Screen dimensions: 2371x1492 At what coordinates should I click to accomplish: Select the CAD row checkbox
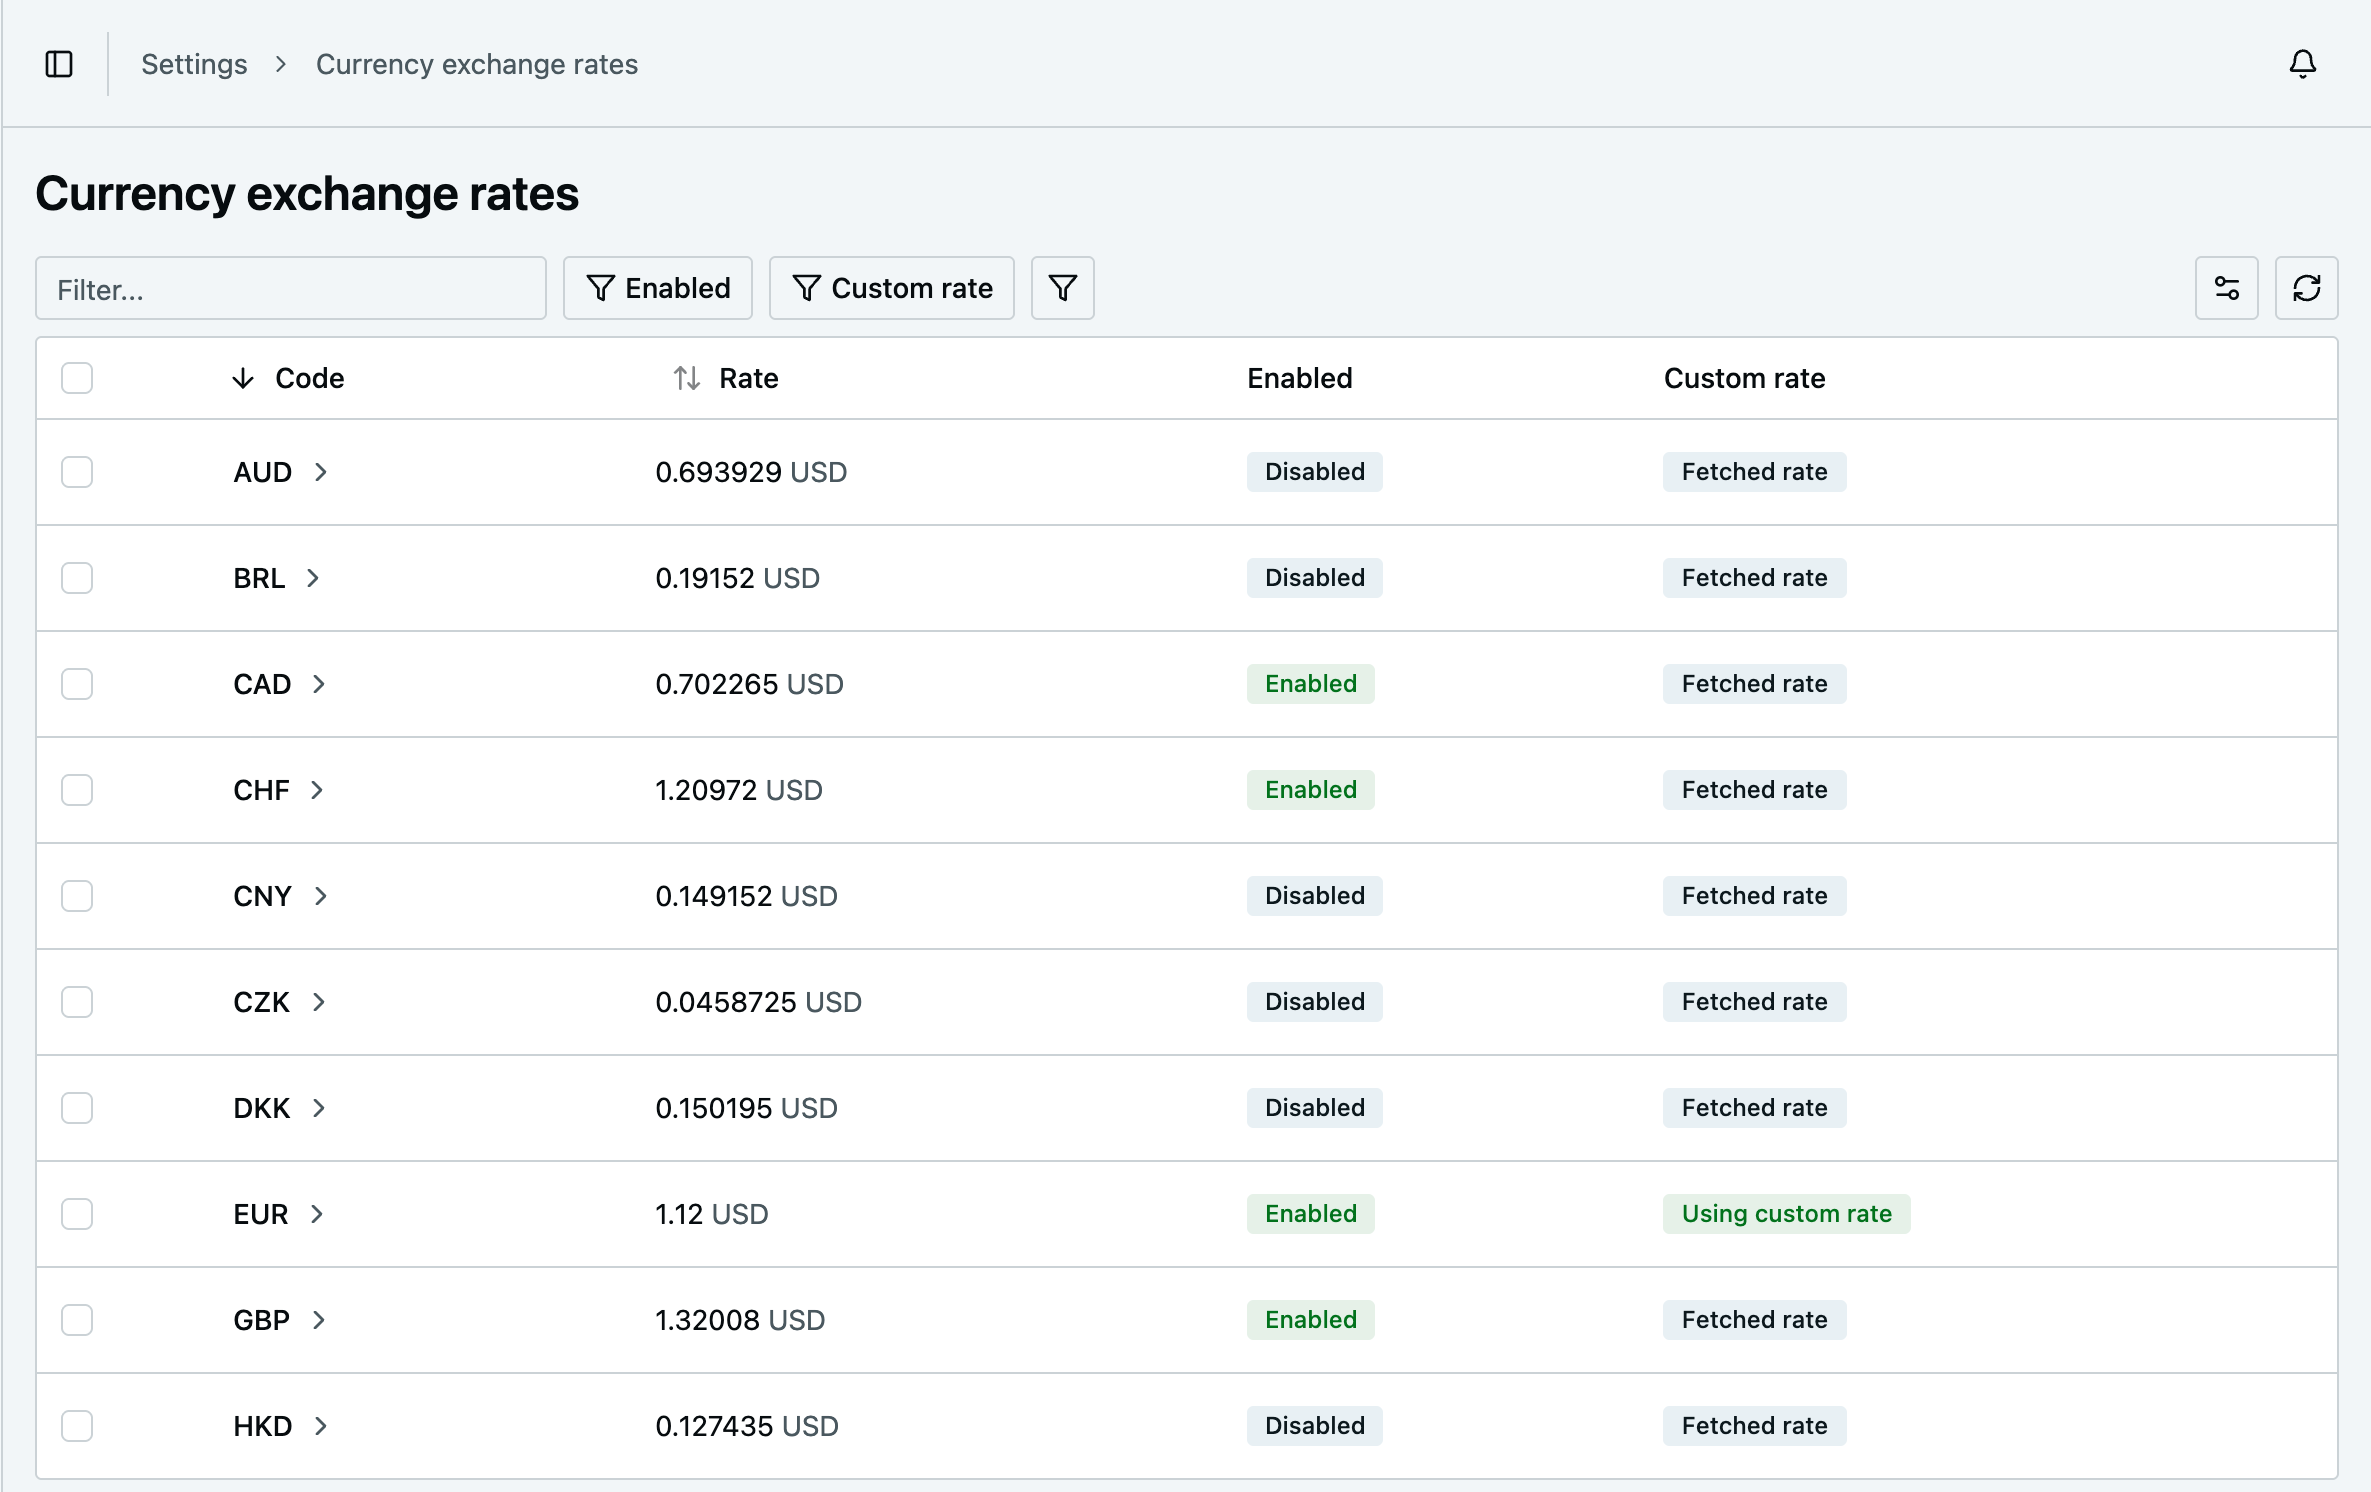click(77, 684)
